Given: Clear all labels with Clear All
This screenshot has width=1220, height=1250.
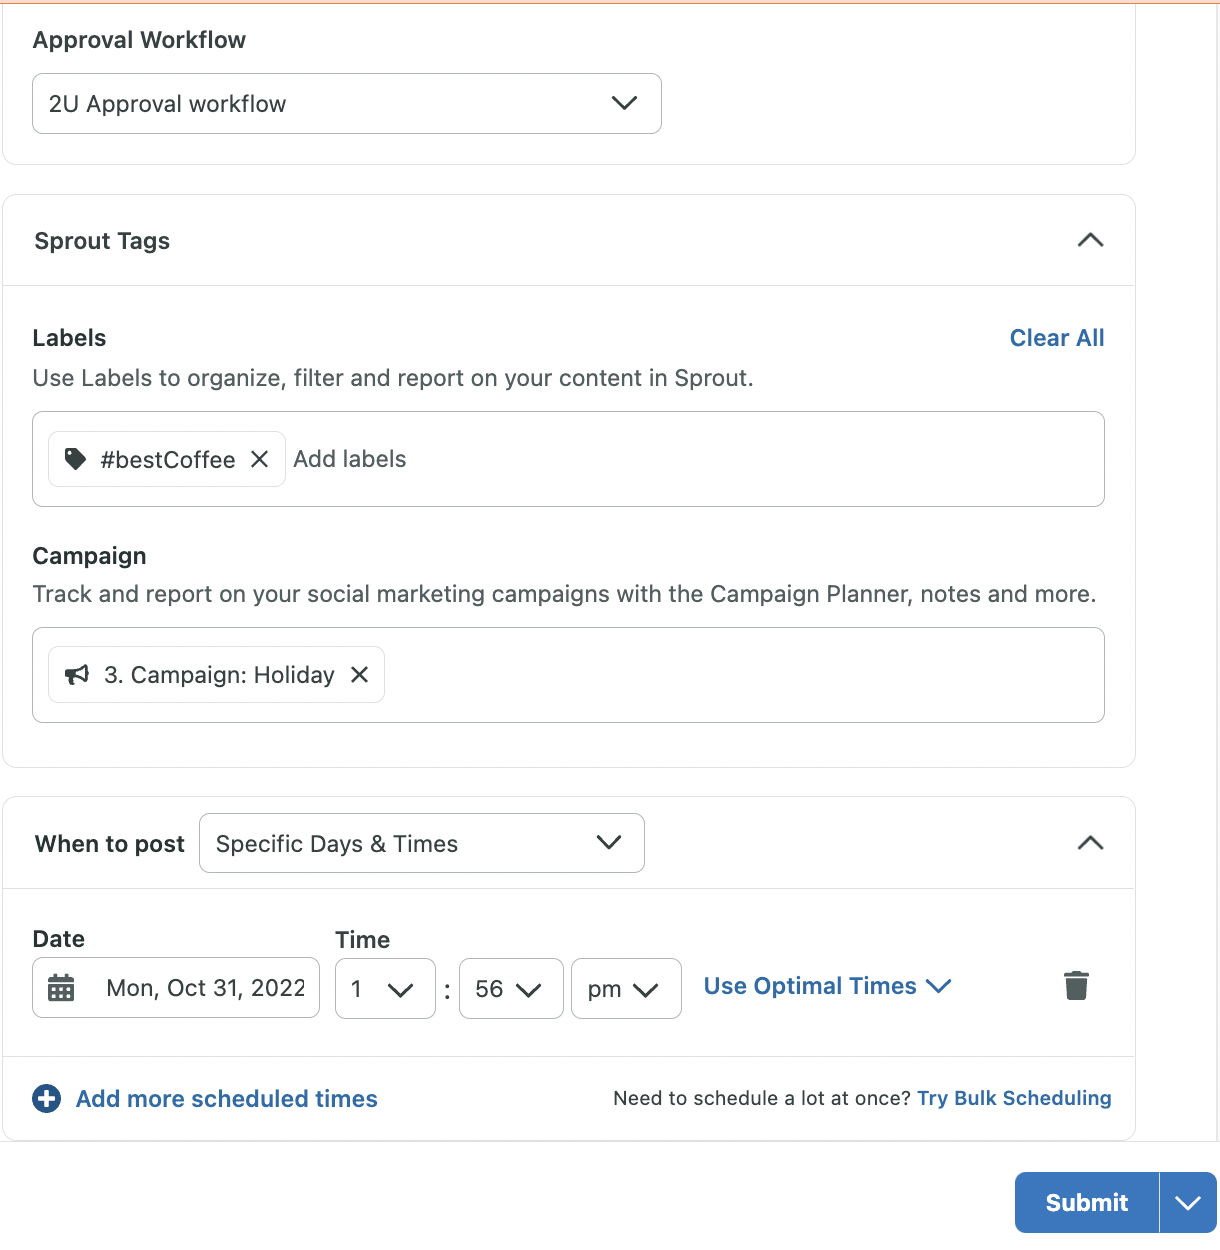Looking at the screenshot, I should [x=1057, y=338].
